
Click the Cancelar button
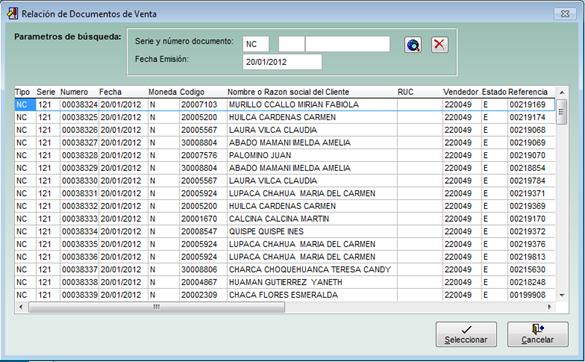pos(538,334)
